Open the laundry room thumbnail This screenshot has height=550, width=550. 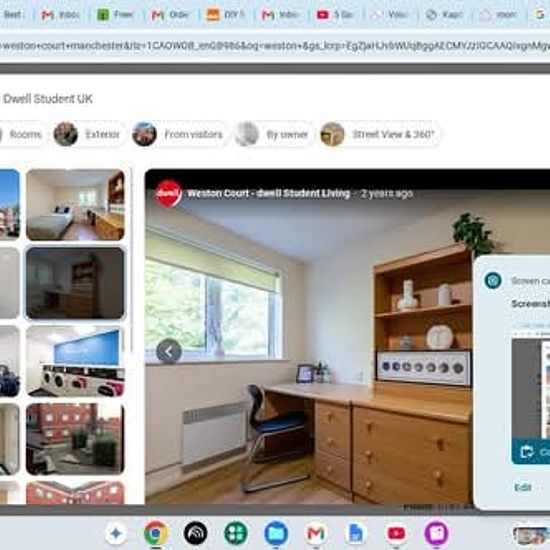75,361
